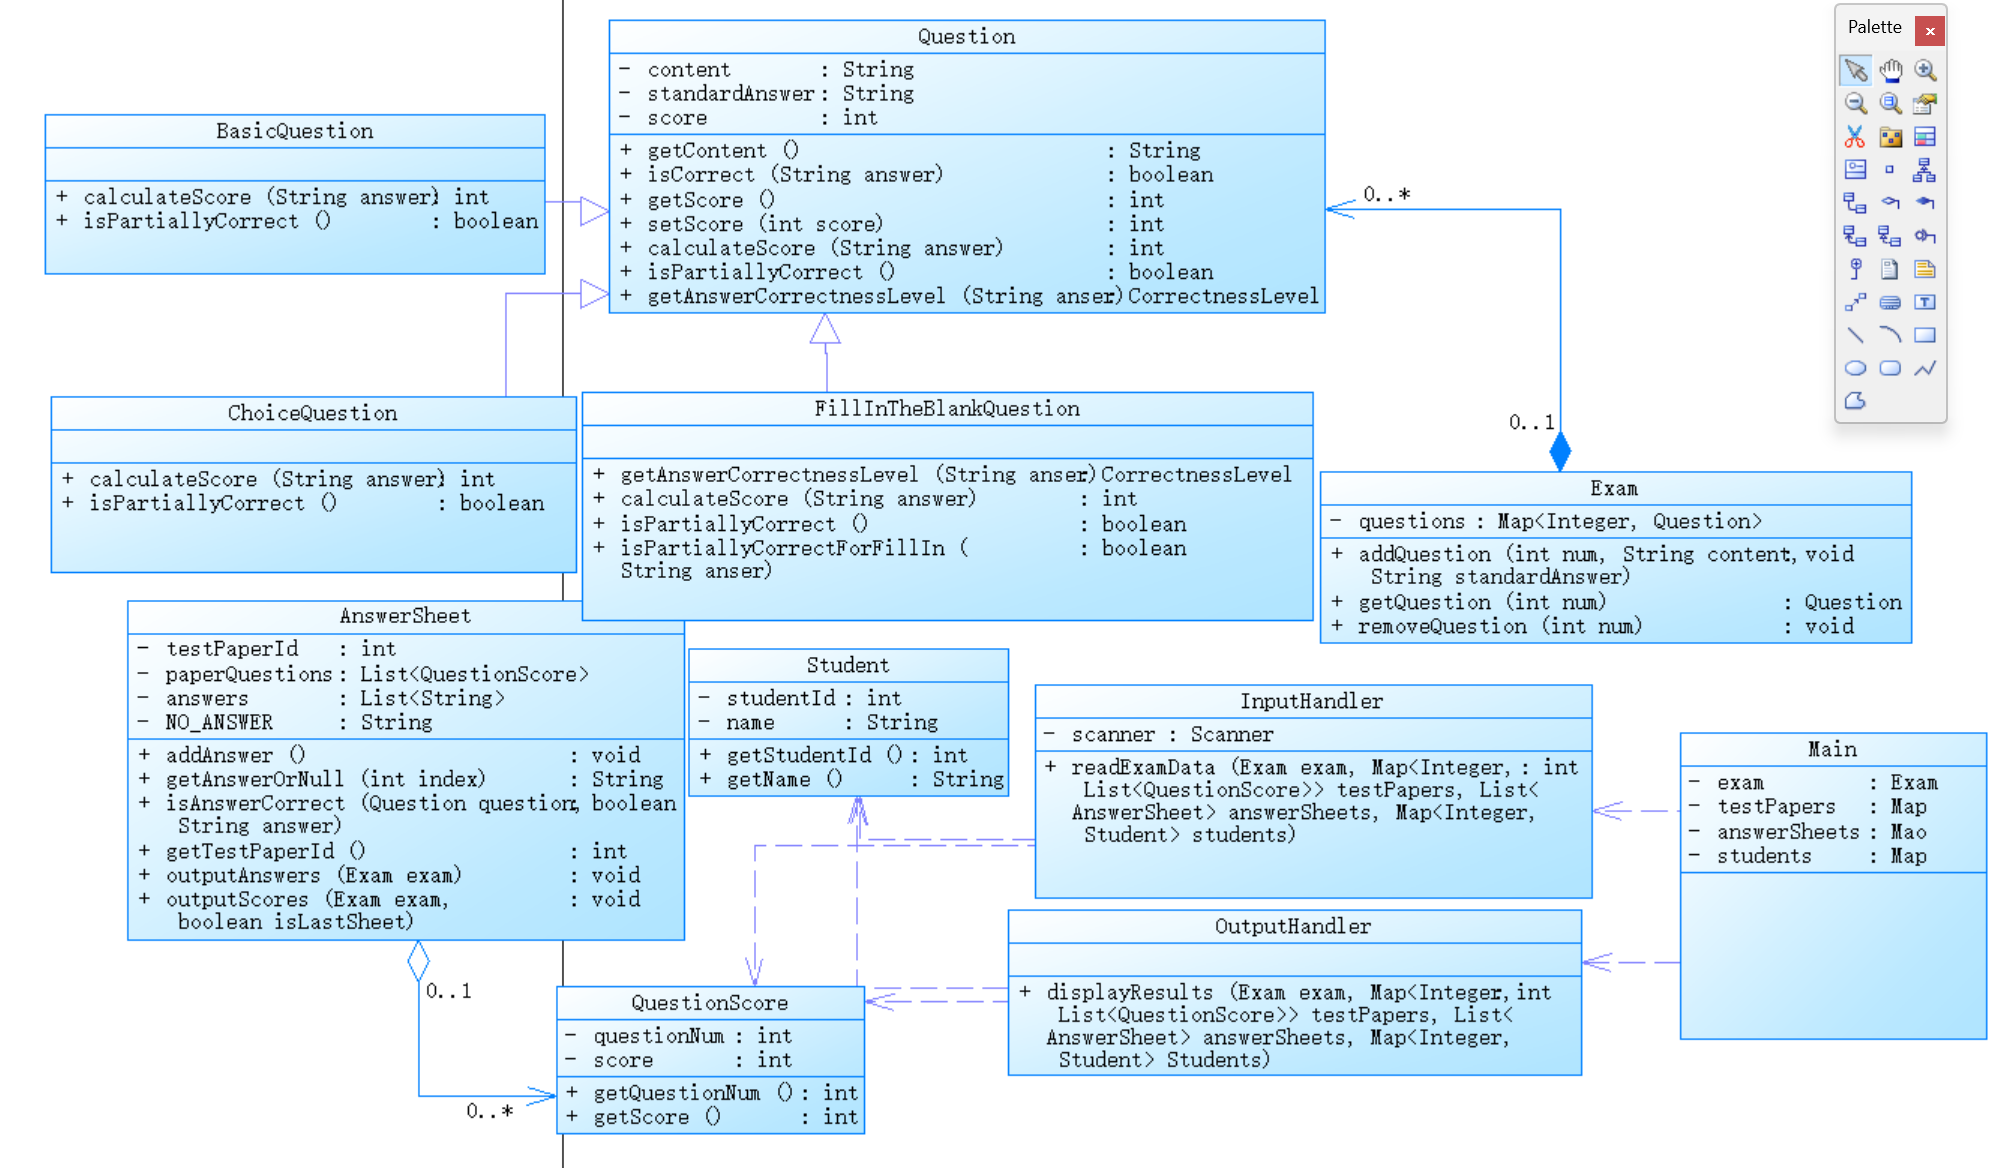This screenshot has height=1168, width=1990.
Task: Choose the Zoom Out magnifier tool
Action: click(1855, 103)
